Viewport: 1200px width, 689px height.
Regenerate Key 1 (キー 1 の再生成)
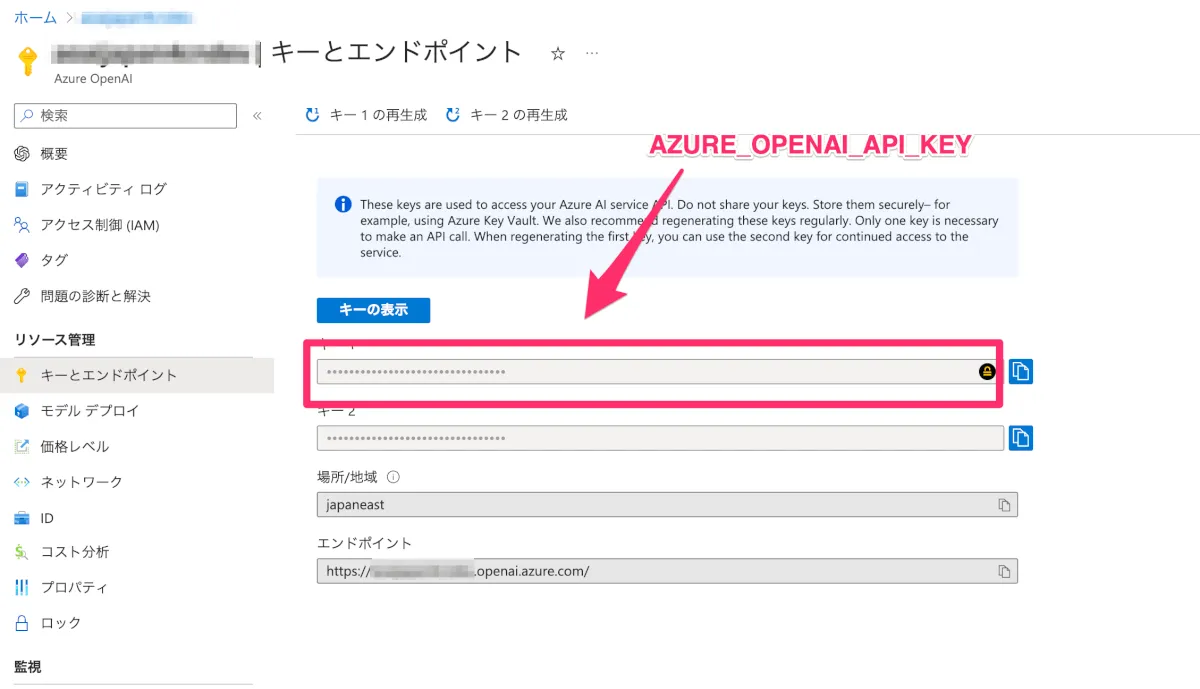[366, 115]
